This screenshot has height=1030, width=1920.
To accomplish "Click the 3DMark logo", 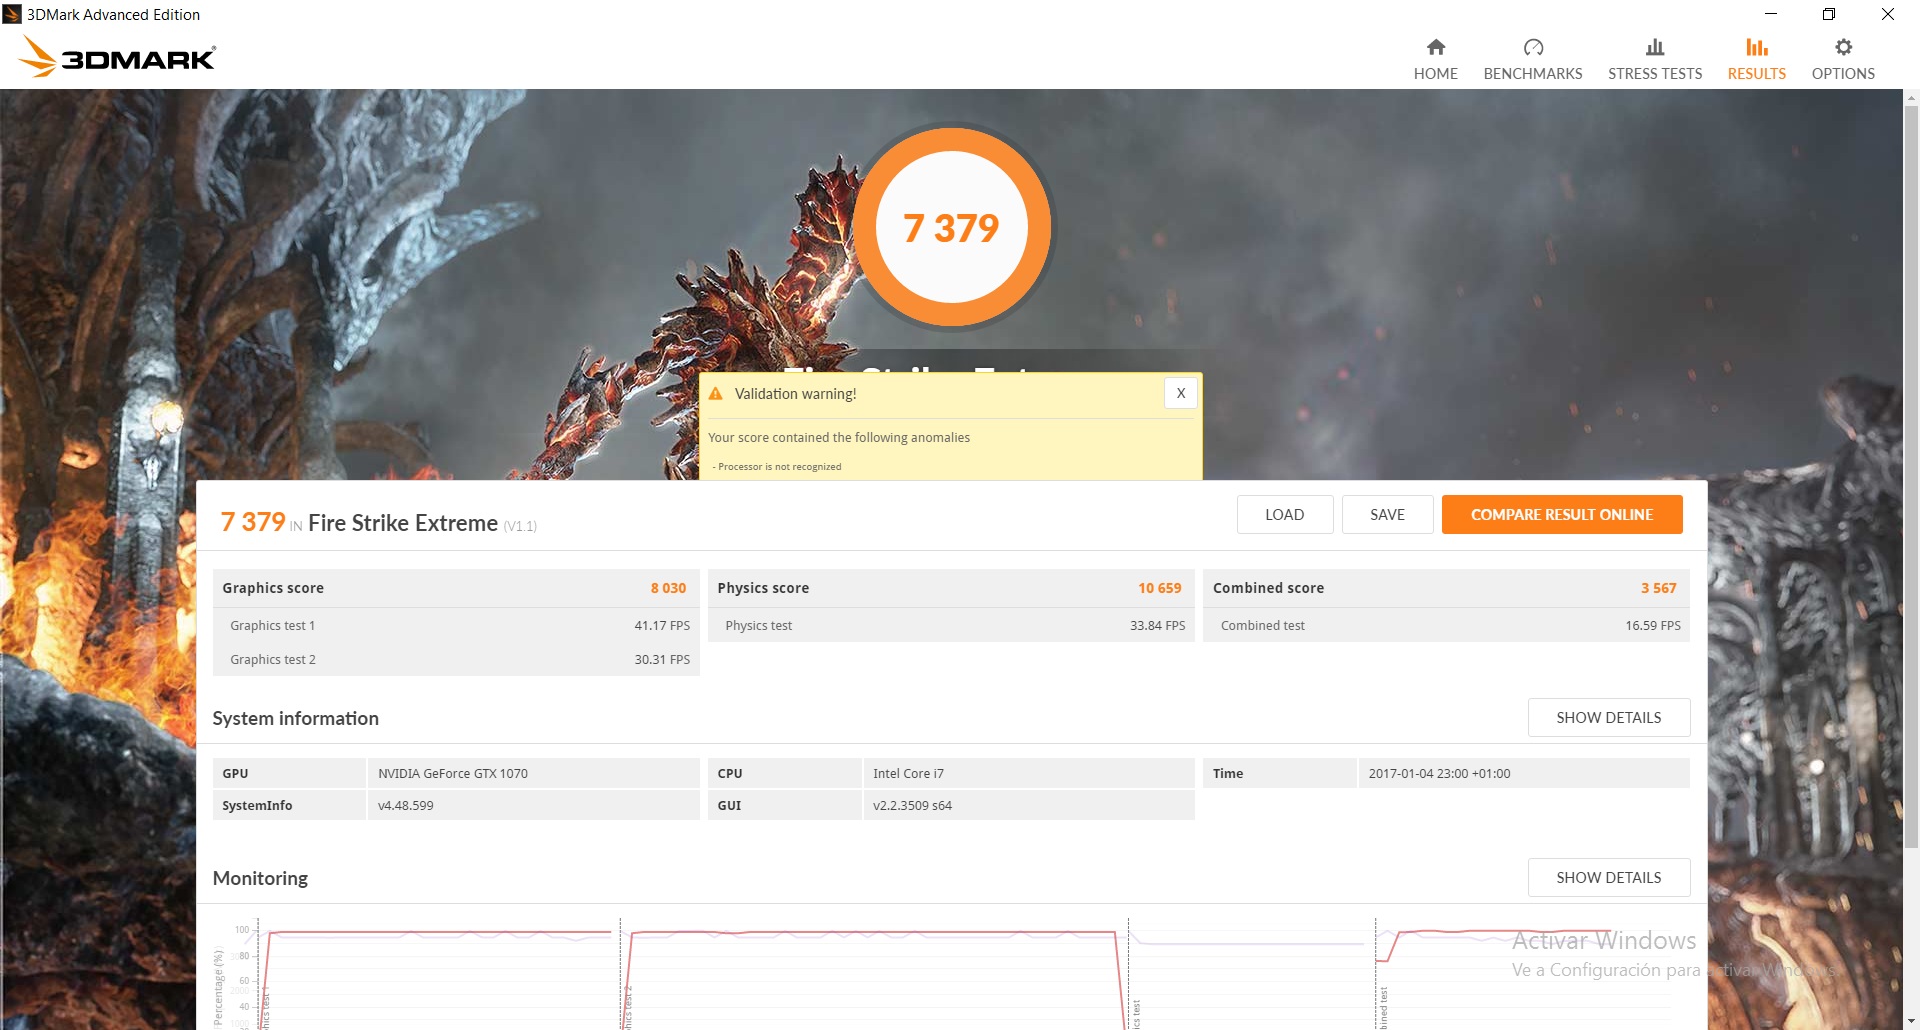I will [117, 57].
